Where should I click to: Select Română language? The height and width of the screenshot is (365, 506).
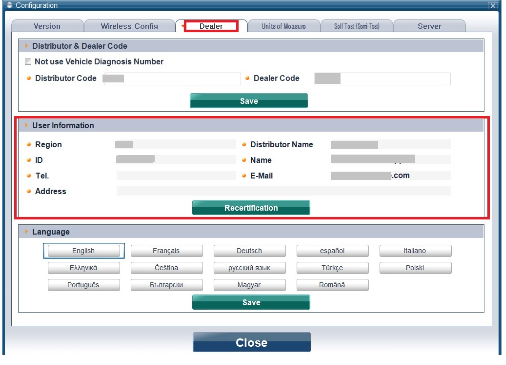[x=332, y=285]
